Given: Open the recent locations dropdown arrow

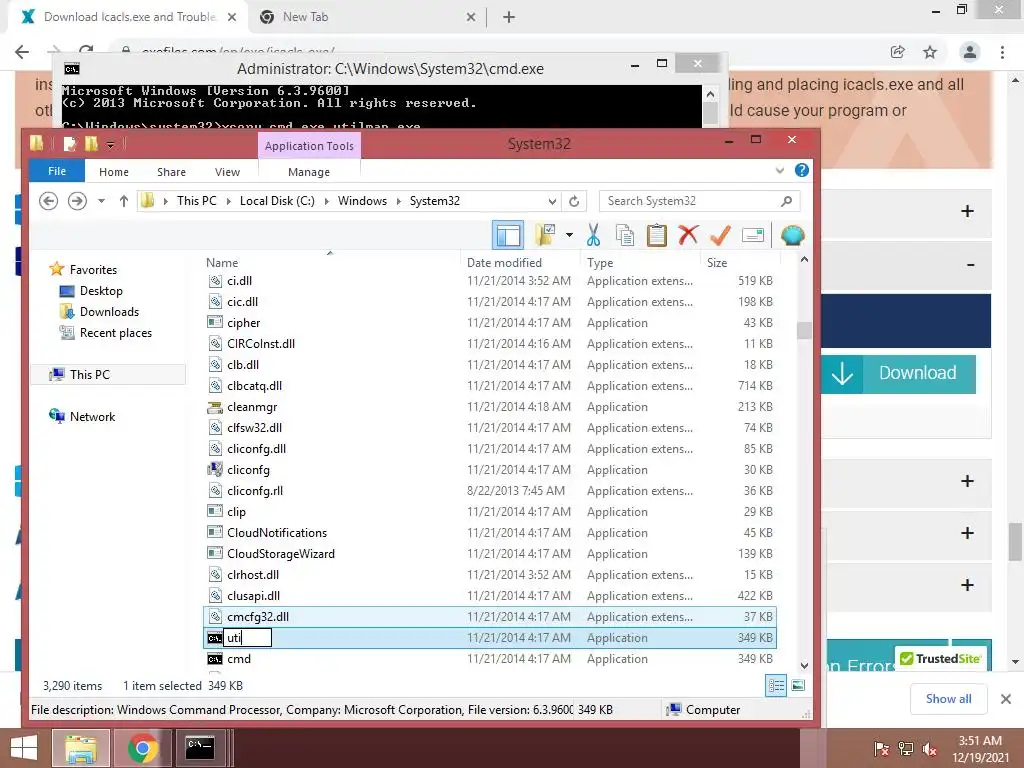Looking at the screenshot, I should (x=101, y=200).
